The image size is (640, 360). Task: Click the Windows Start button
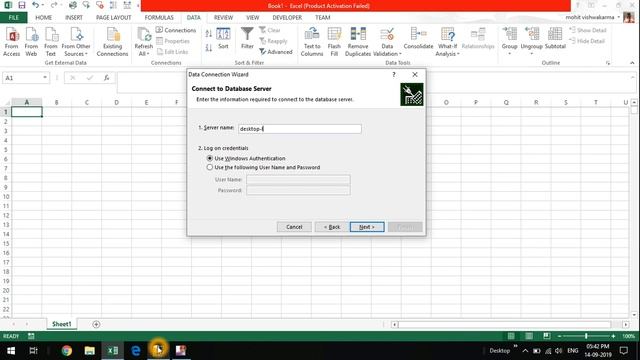(x=11, y=351)
